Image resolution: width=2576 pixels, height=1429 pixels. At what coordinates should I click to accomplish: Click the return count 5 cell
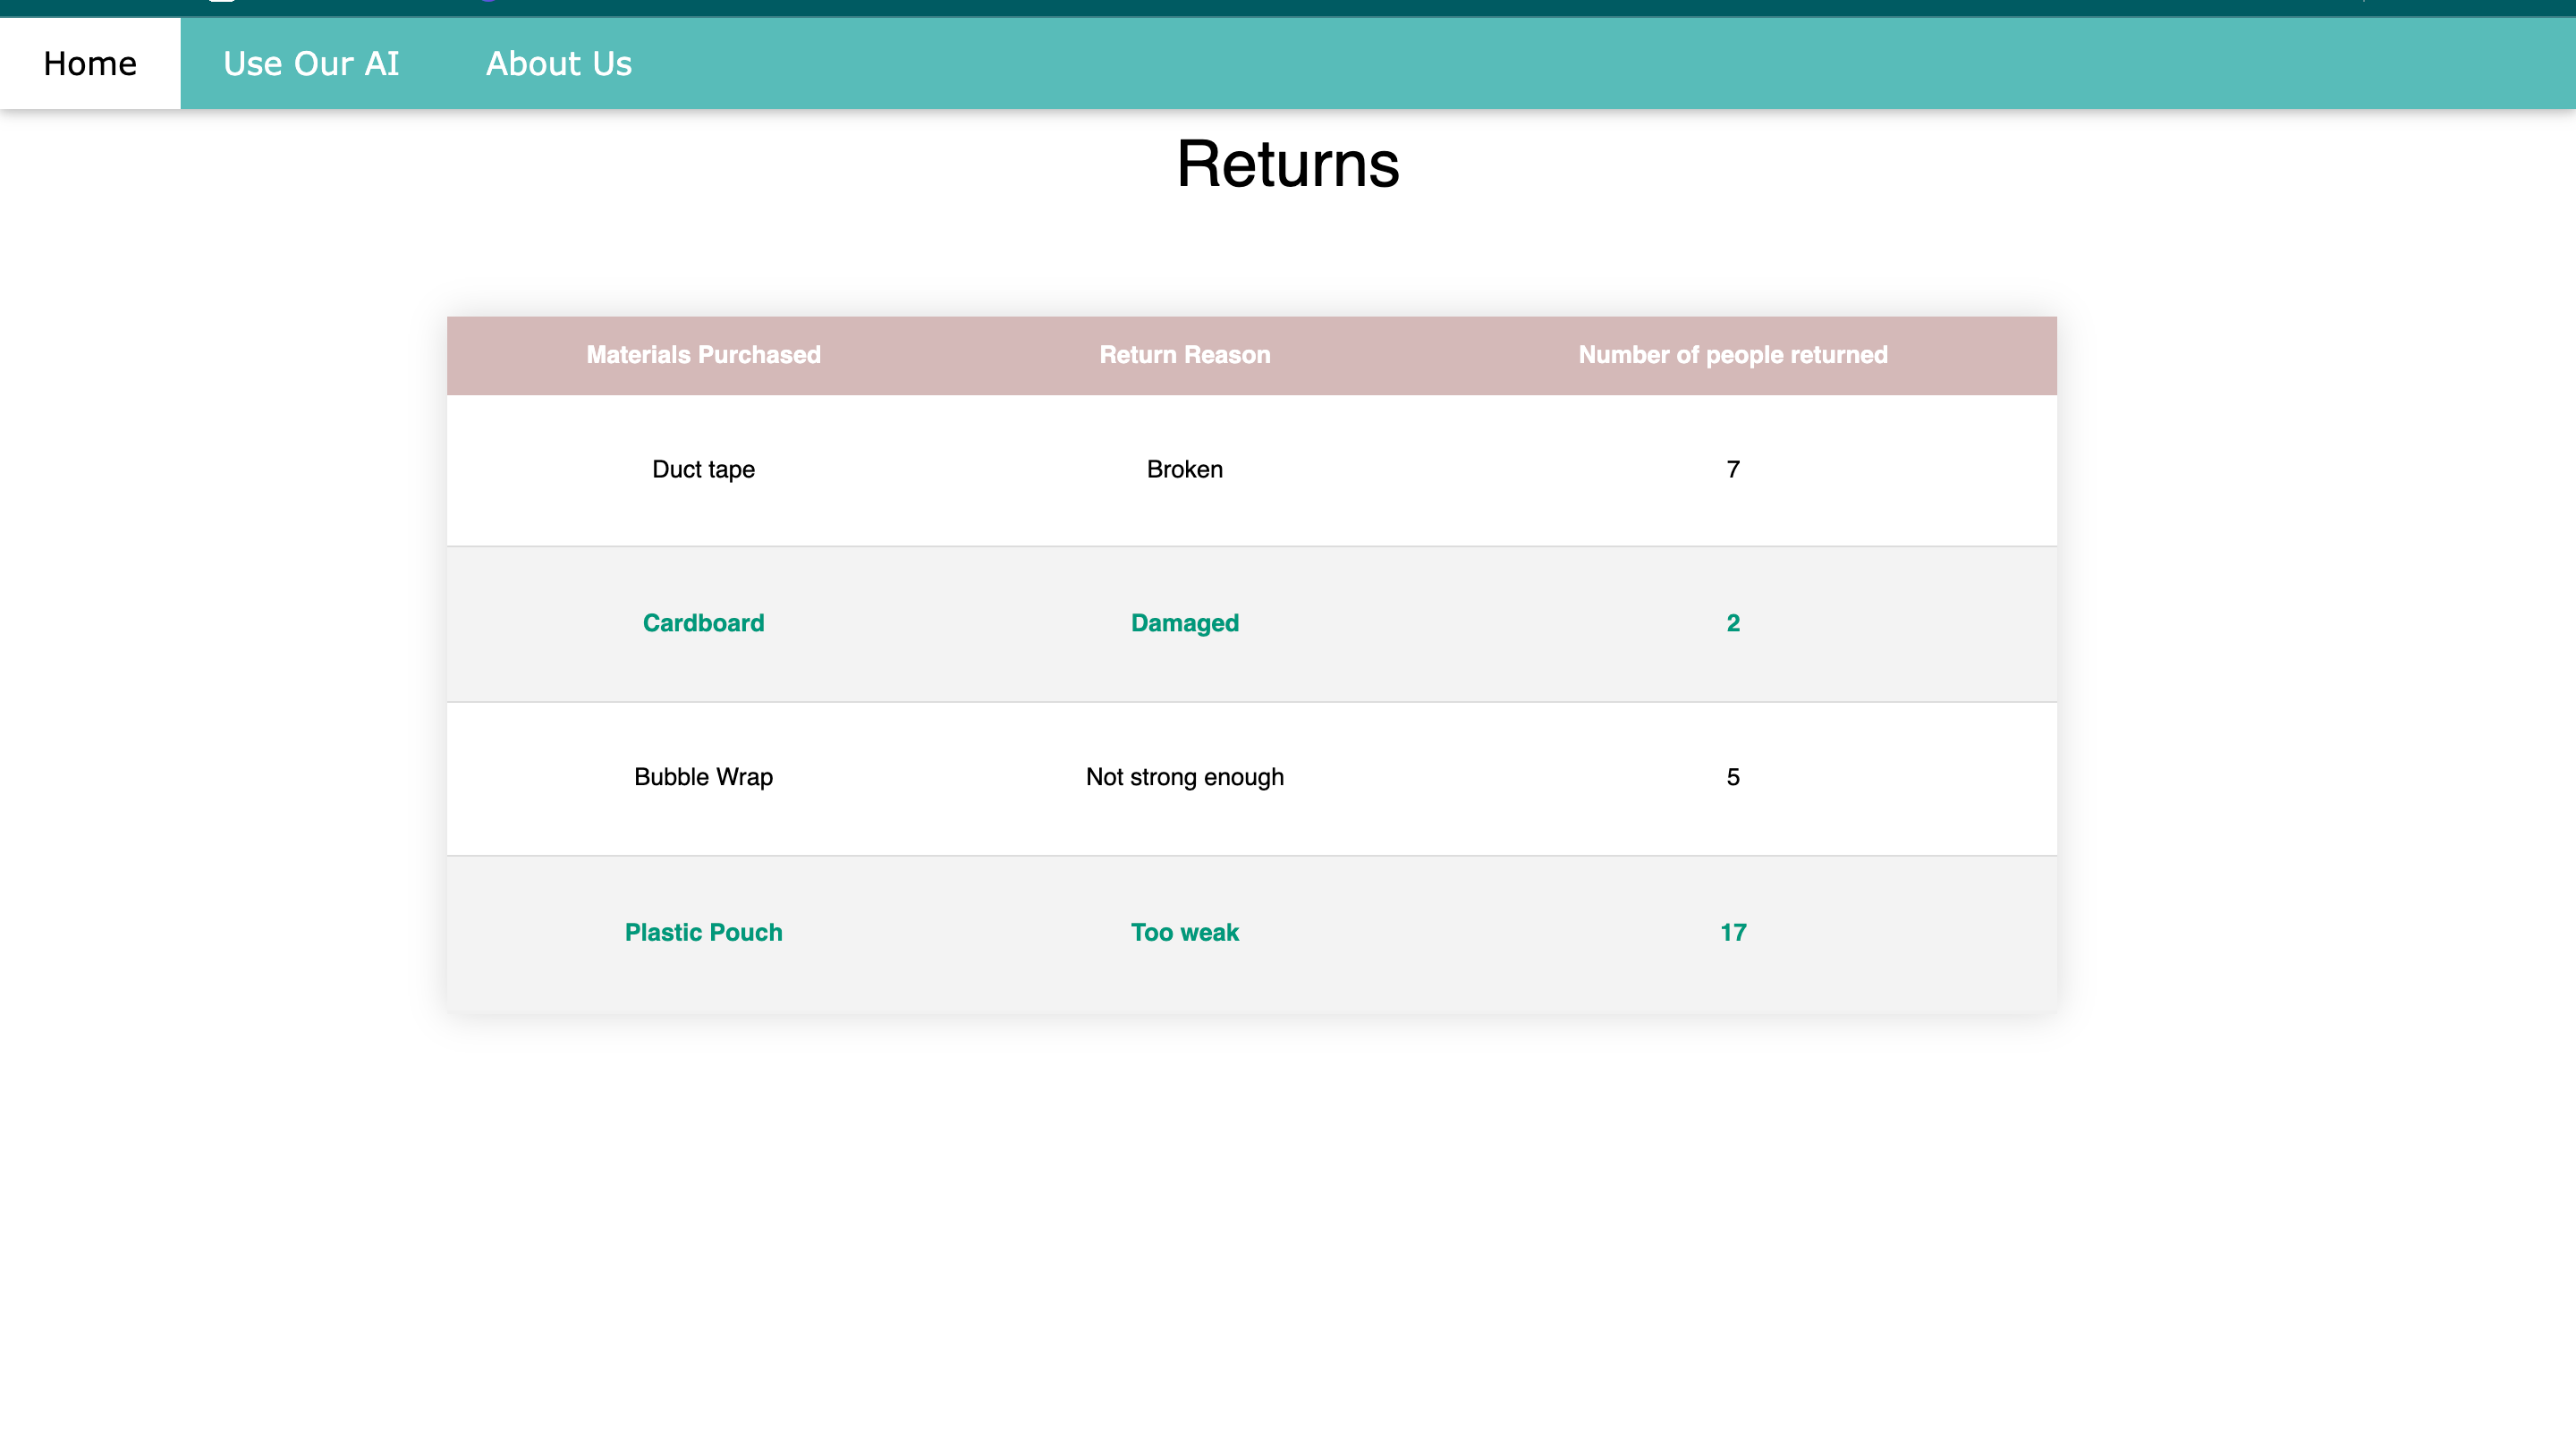point(1732,777)
